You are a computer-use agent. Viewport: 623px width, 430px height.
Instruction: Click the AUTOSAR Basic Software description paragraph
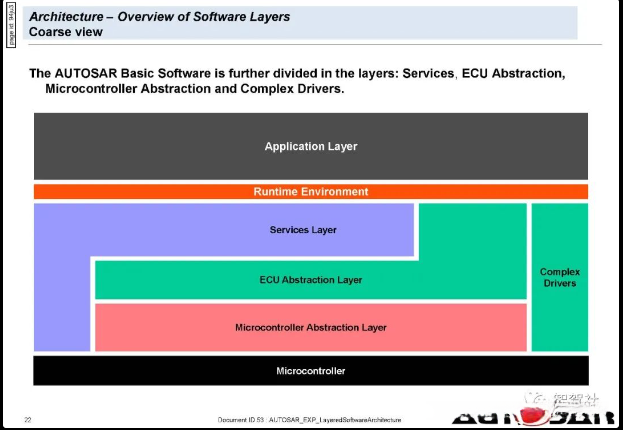pyautogui.click(x=297, y=81)
